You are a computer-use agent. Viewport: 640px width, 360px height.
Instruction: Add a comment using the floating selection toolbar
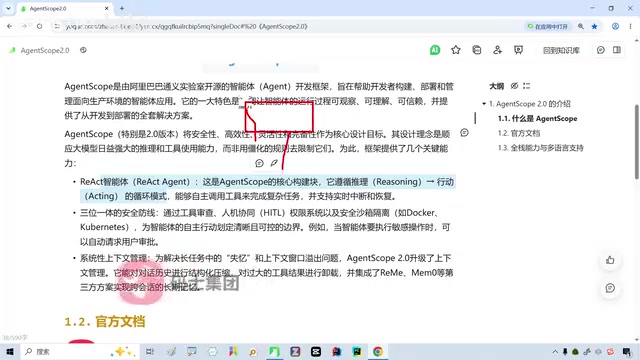click(x=259, y=163)
